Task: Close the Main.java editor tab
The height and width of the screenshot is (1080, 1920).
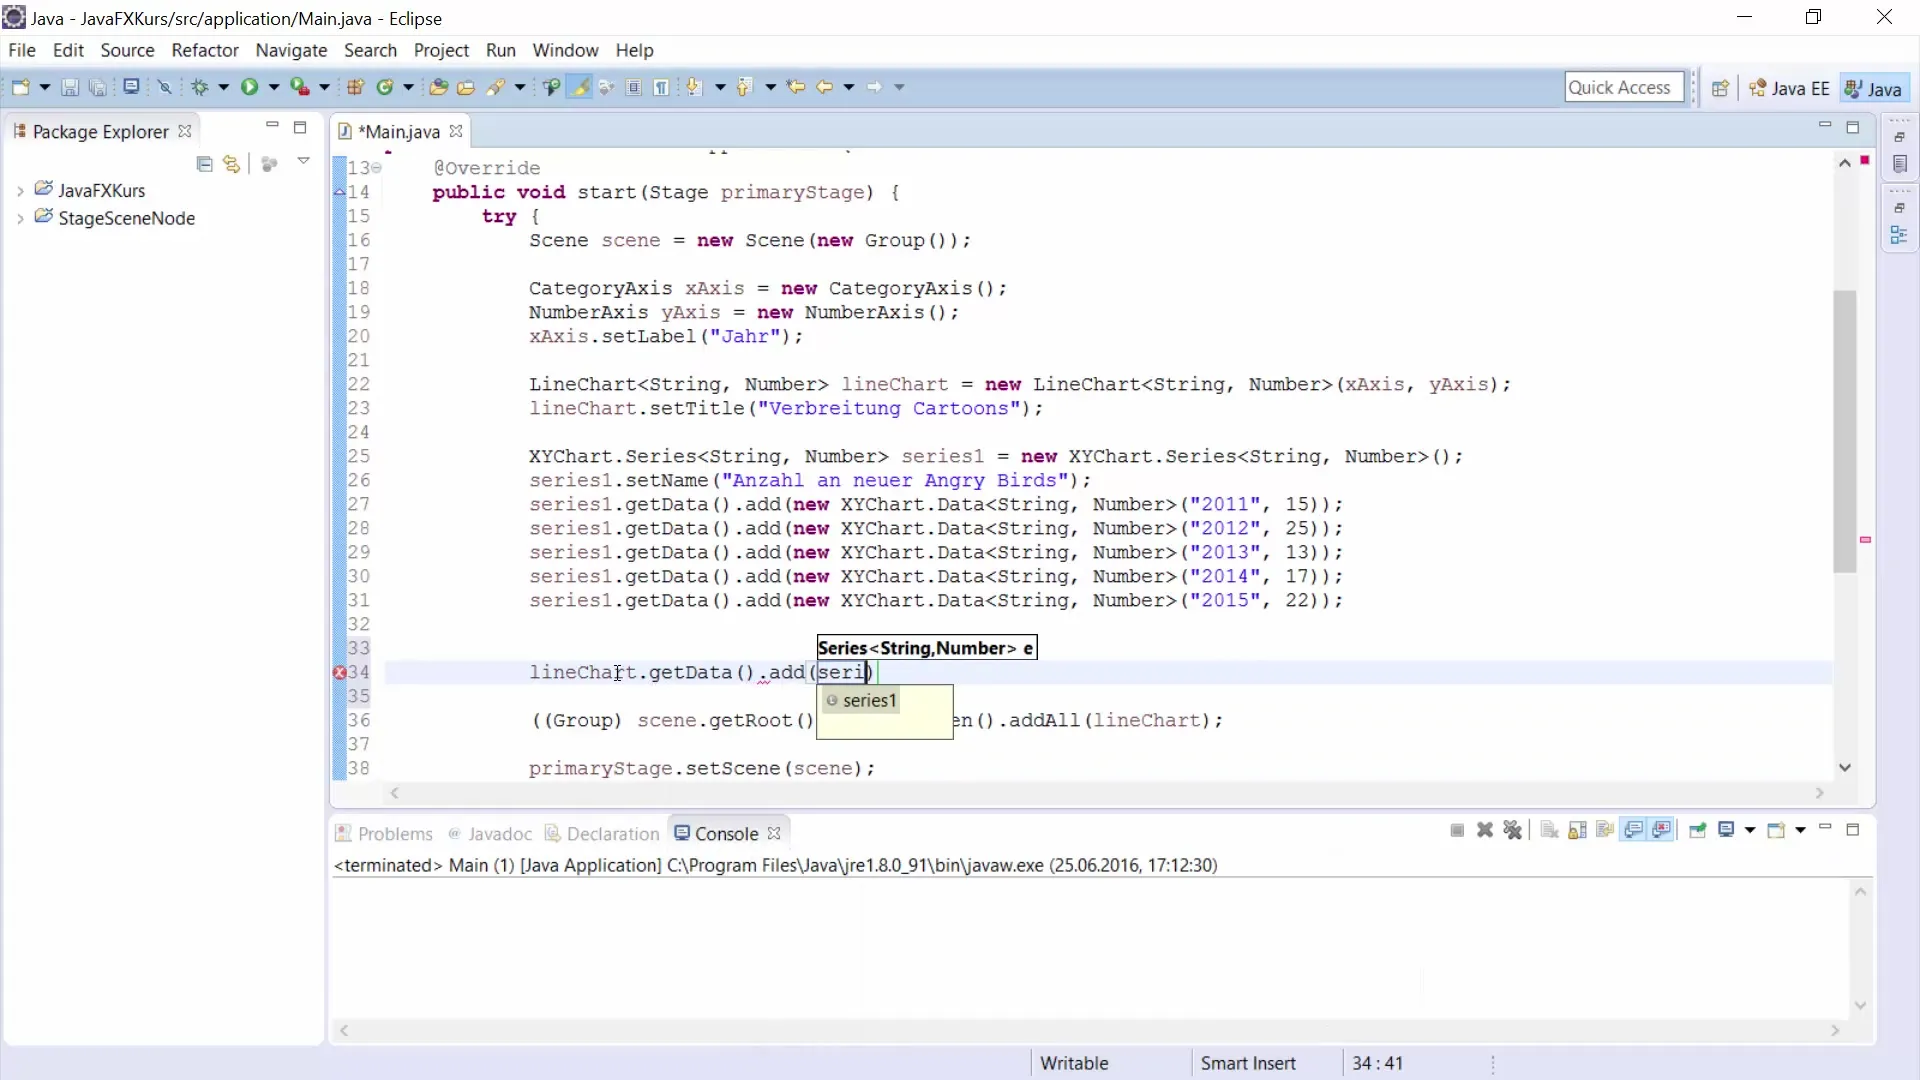Action: click(x=456, y=131)
